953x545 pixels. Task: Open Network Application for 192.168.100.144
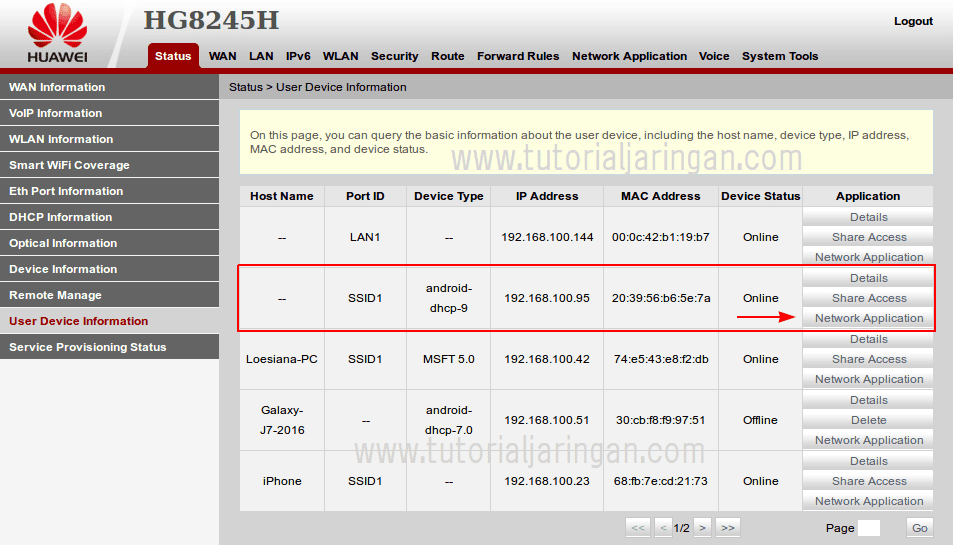(868, 257)
